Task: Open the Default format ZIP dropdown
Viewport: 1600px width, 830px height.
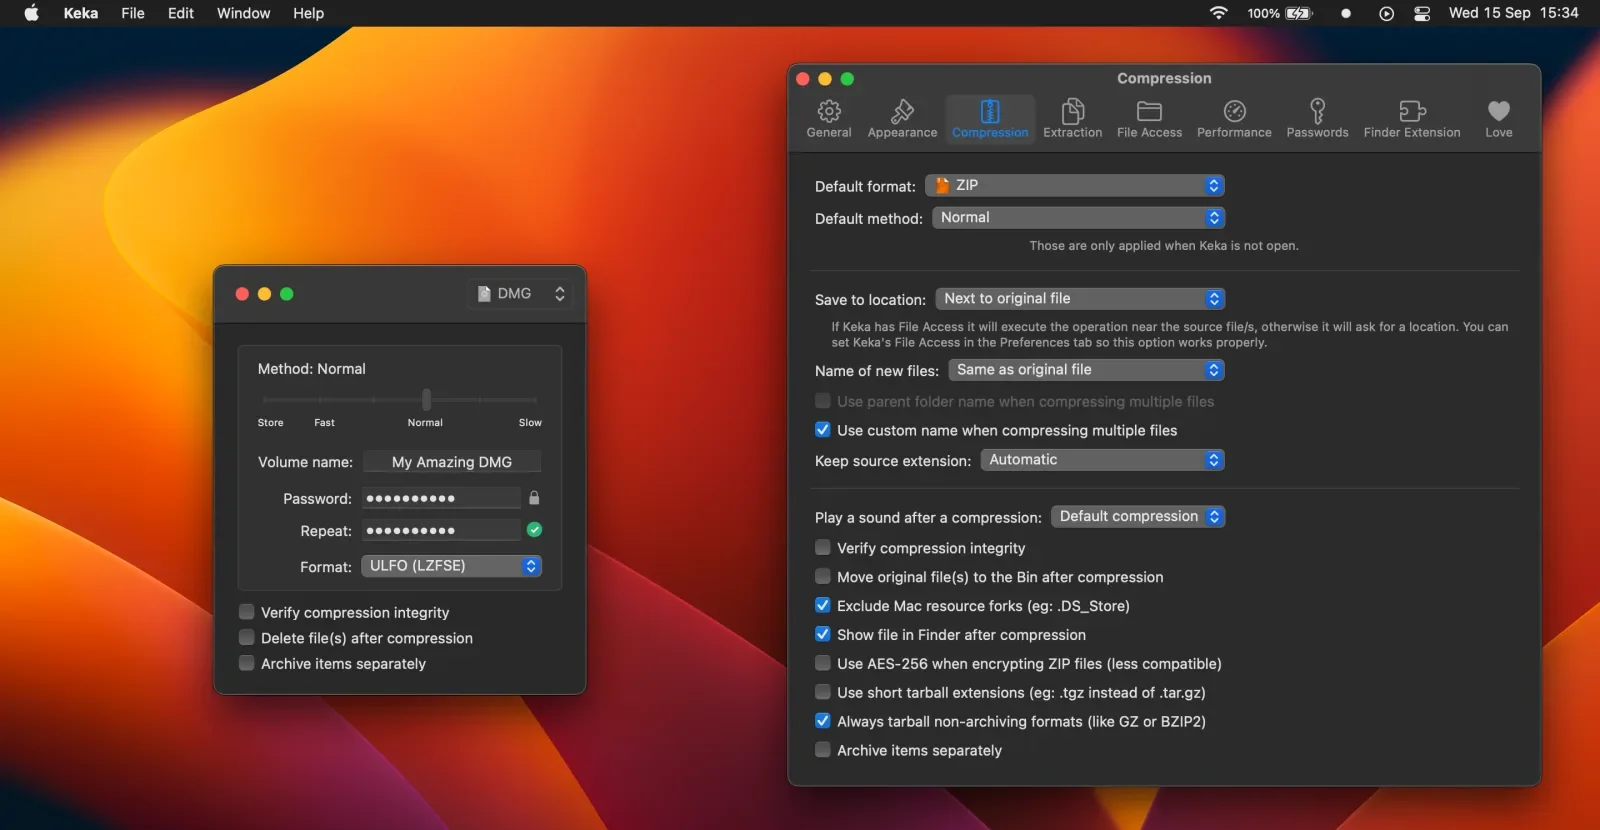Action: click(x=1074, y=185)
